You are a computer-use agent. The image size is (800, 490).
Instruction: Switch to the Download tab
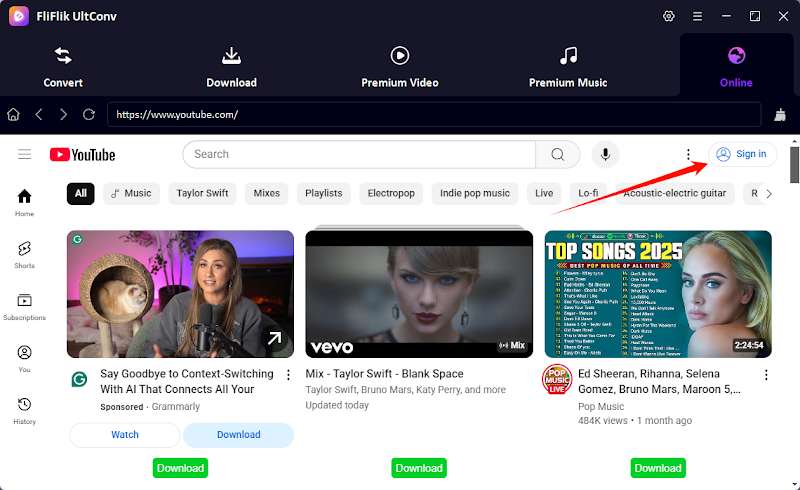pos(232,67)
